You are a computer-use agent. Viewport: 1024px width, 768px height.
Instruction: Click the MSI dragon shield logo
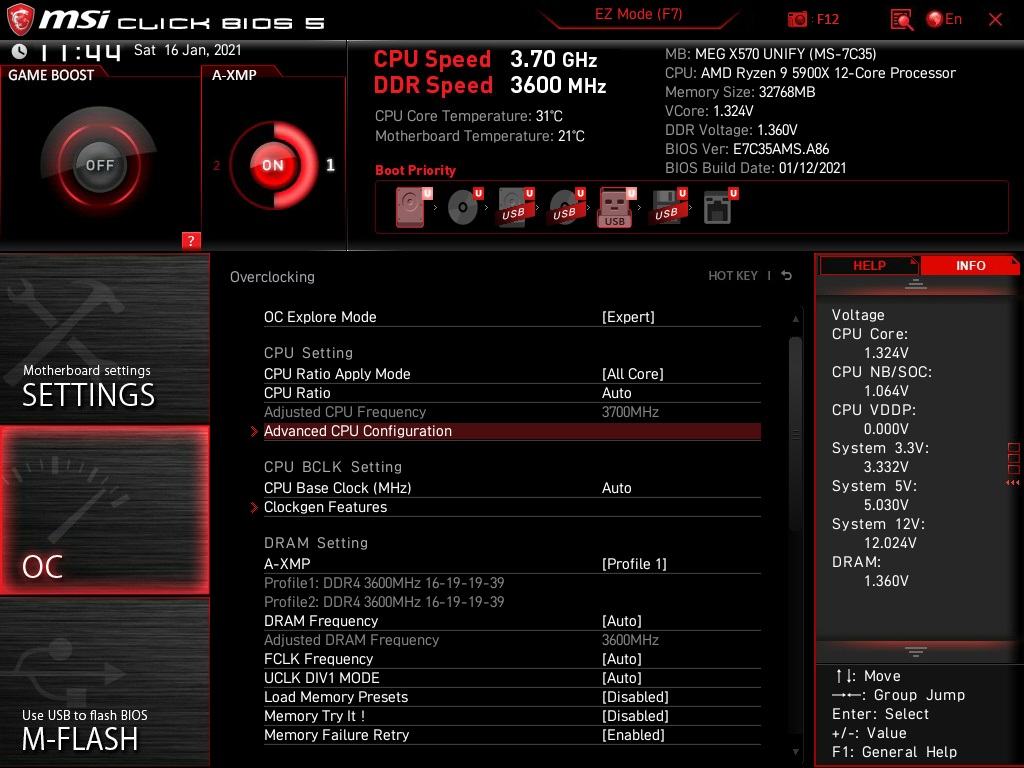point(20,19)
